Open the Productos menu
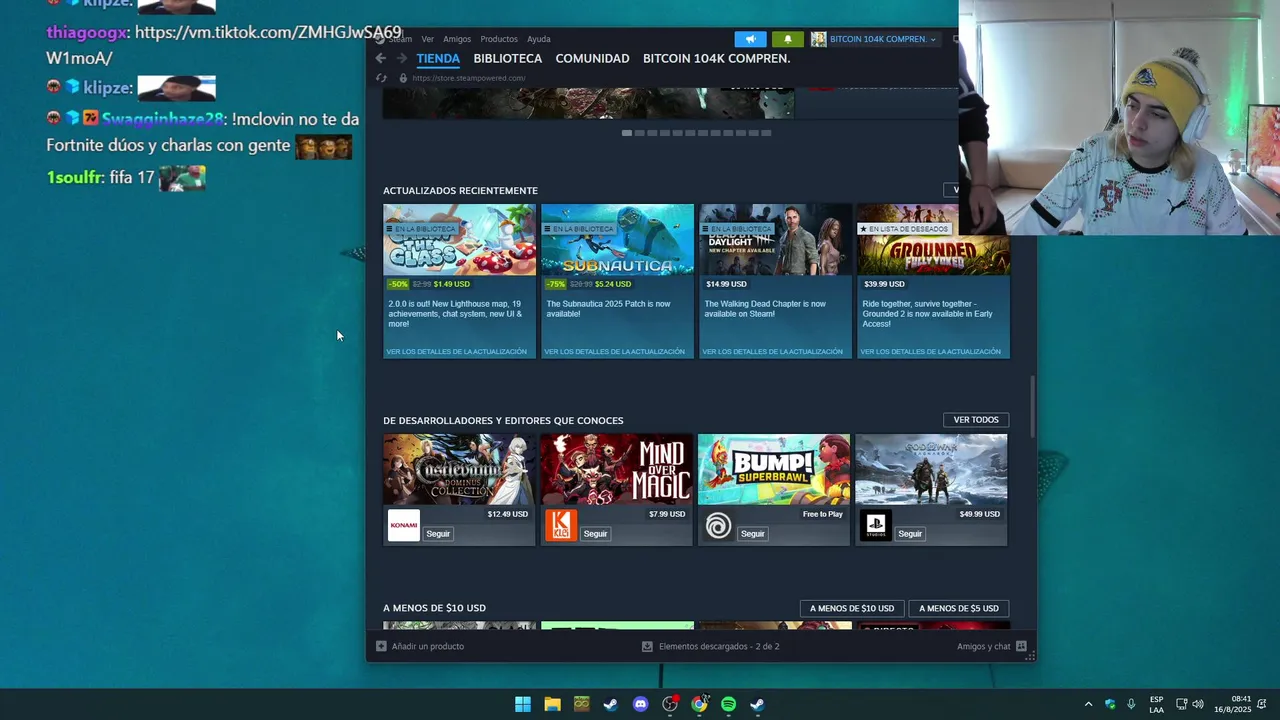Image resolution: width=1280 pixels, height=720 pixels. [499, 39]
